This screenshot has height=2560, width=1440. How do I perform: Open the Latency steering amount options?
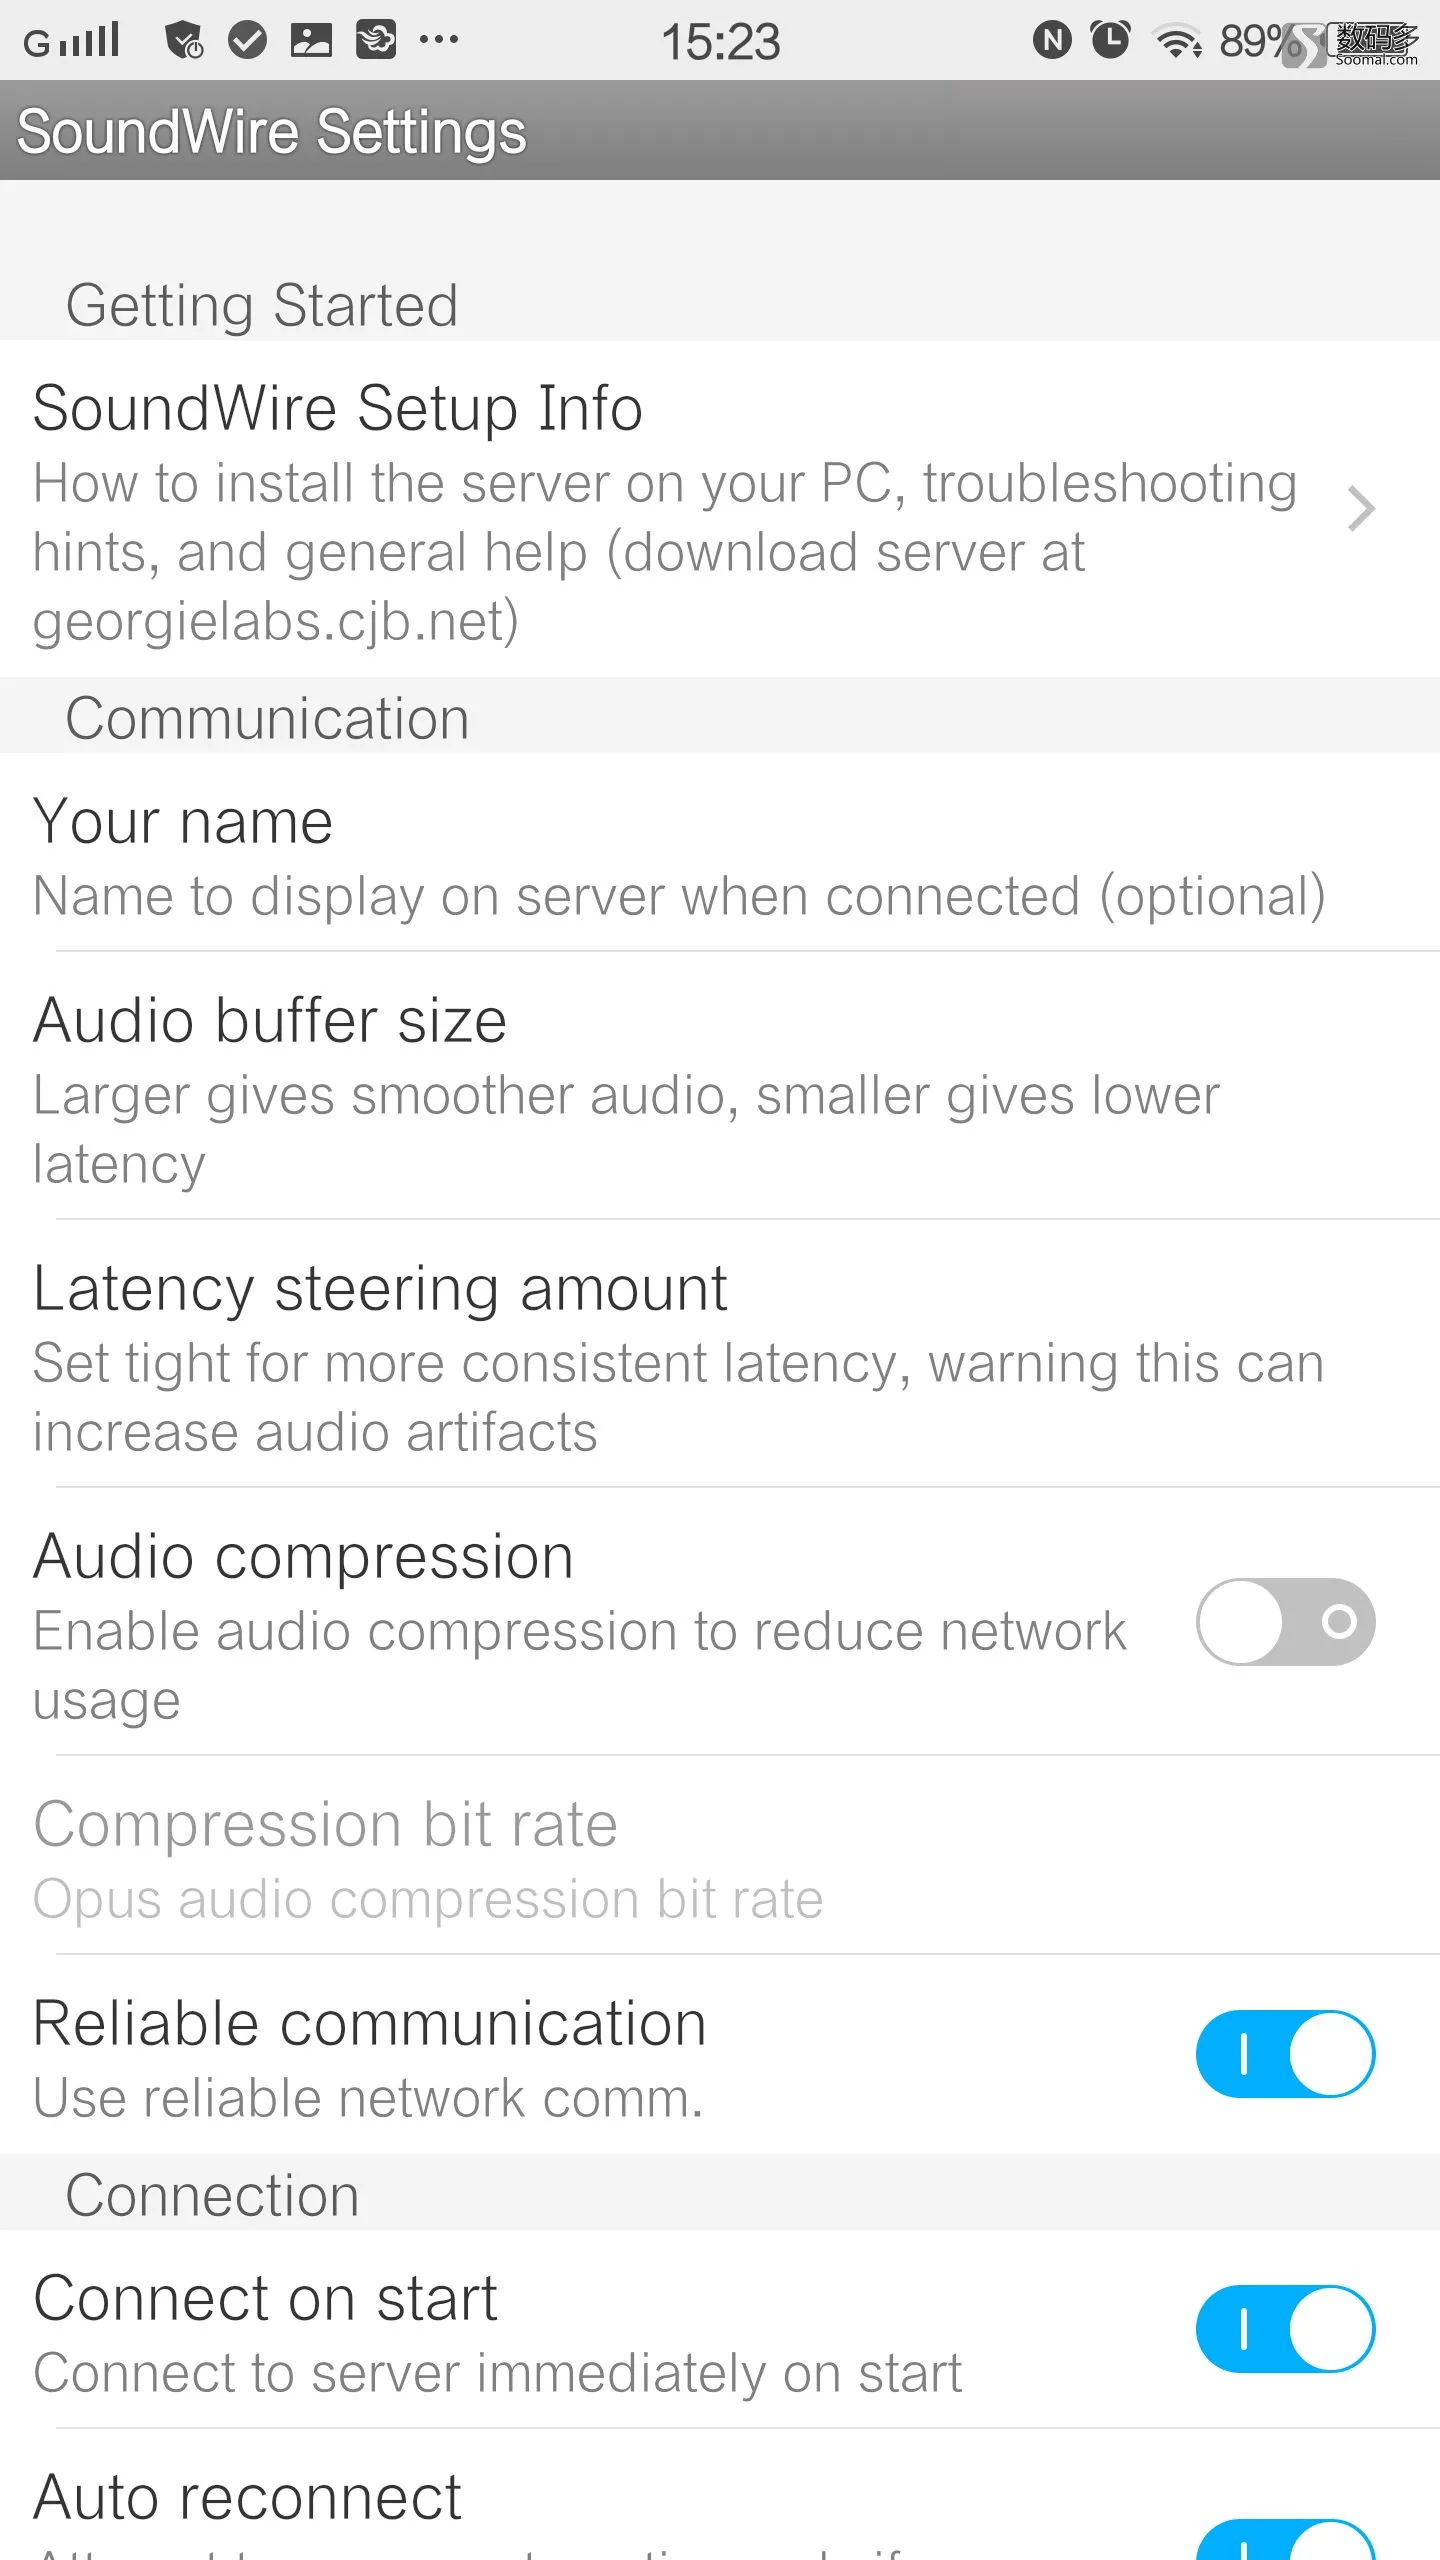[720, 1354]
